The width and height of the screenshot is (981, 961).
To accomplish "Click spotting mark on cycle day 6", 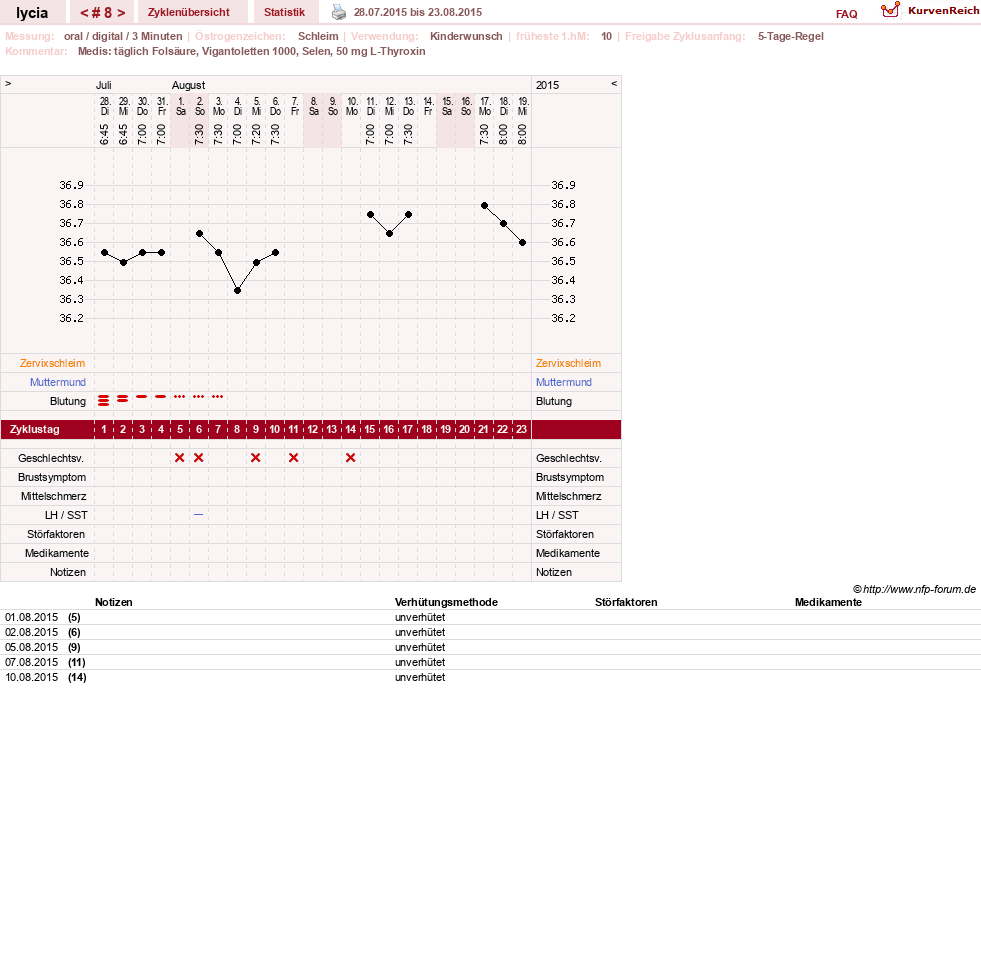I will pyautogui.click(x=198, y=397).
